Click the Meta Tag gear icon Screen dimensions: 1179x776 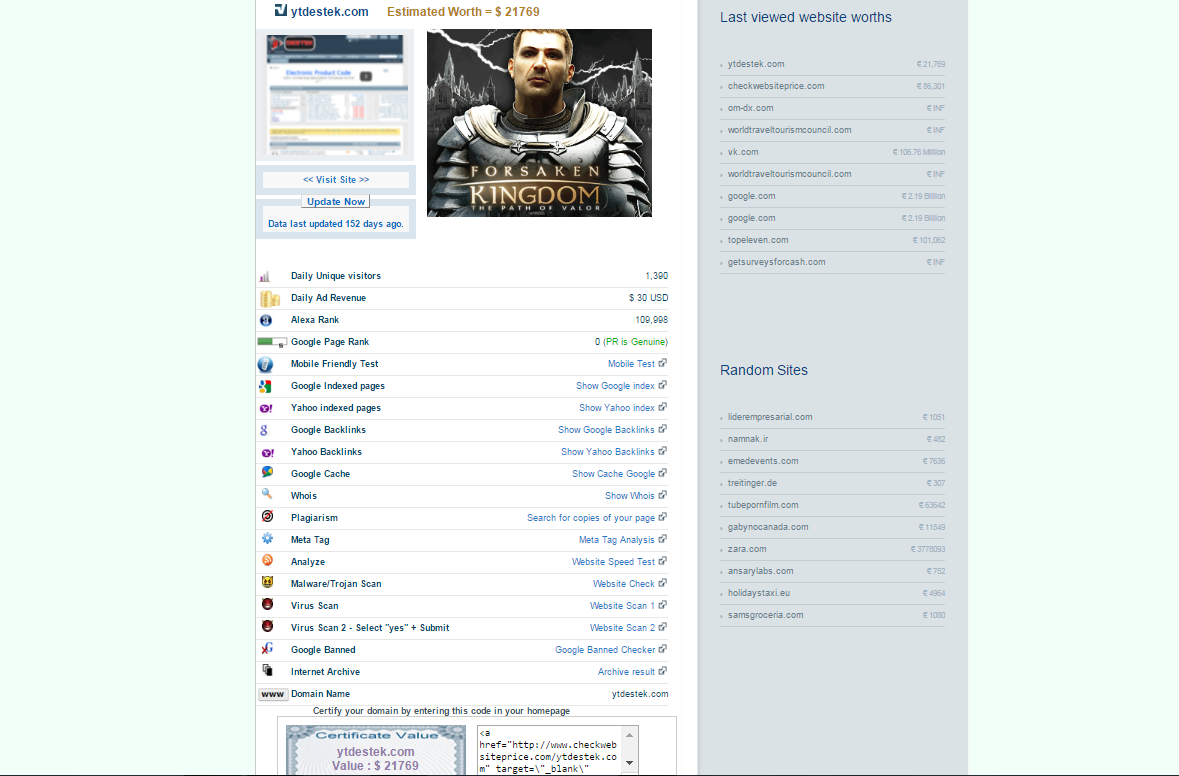click(x=267, y=538)
